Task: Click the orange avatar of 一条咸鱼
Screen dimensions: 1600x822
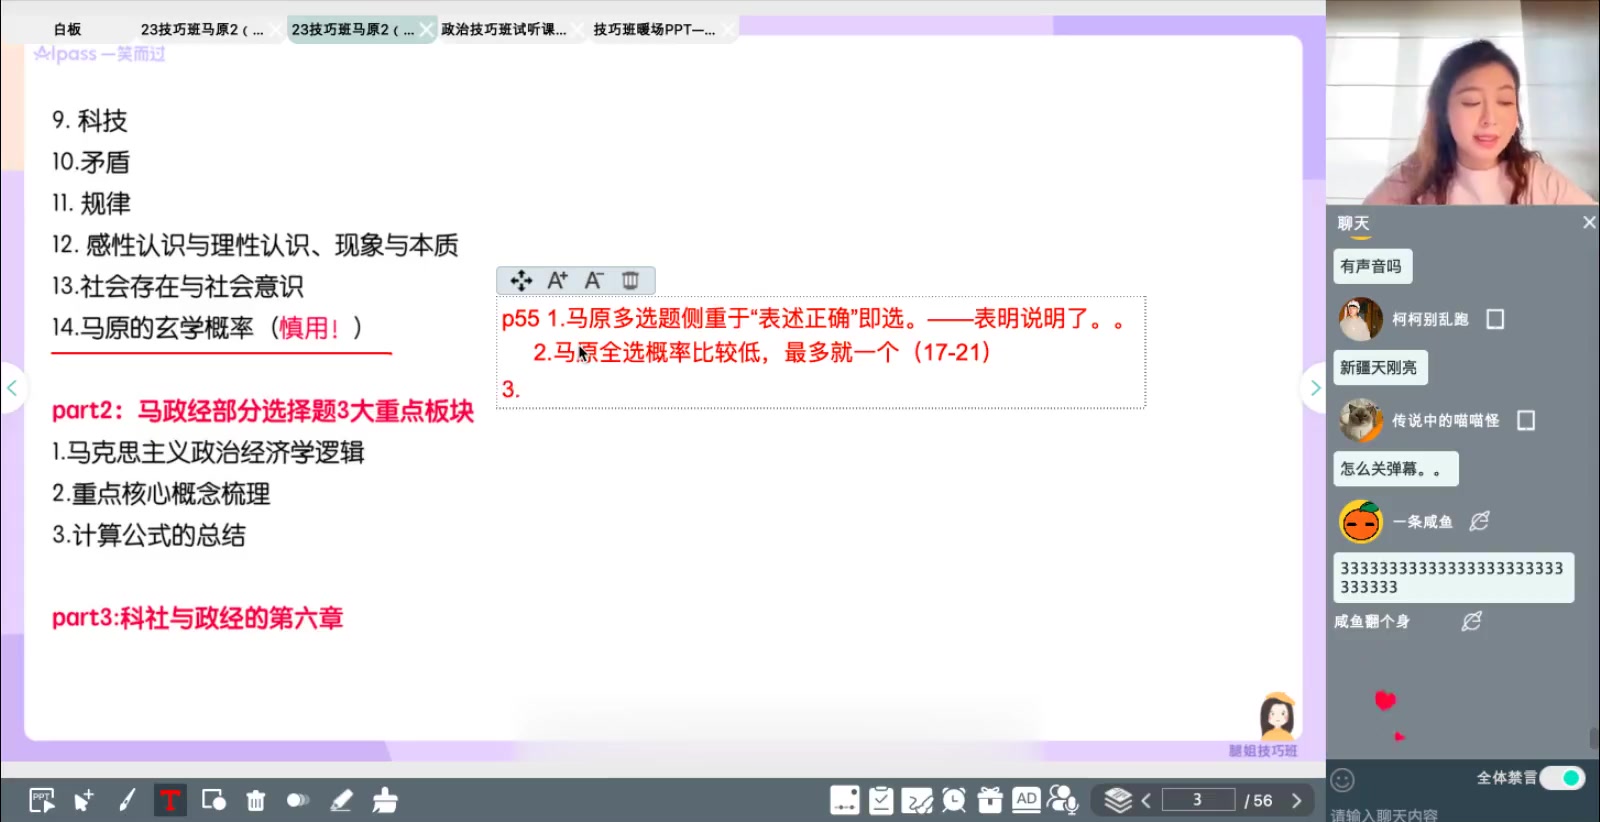Action: (x=1360, y=521)
